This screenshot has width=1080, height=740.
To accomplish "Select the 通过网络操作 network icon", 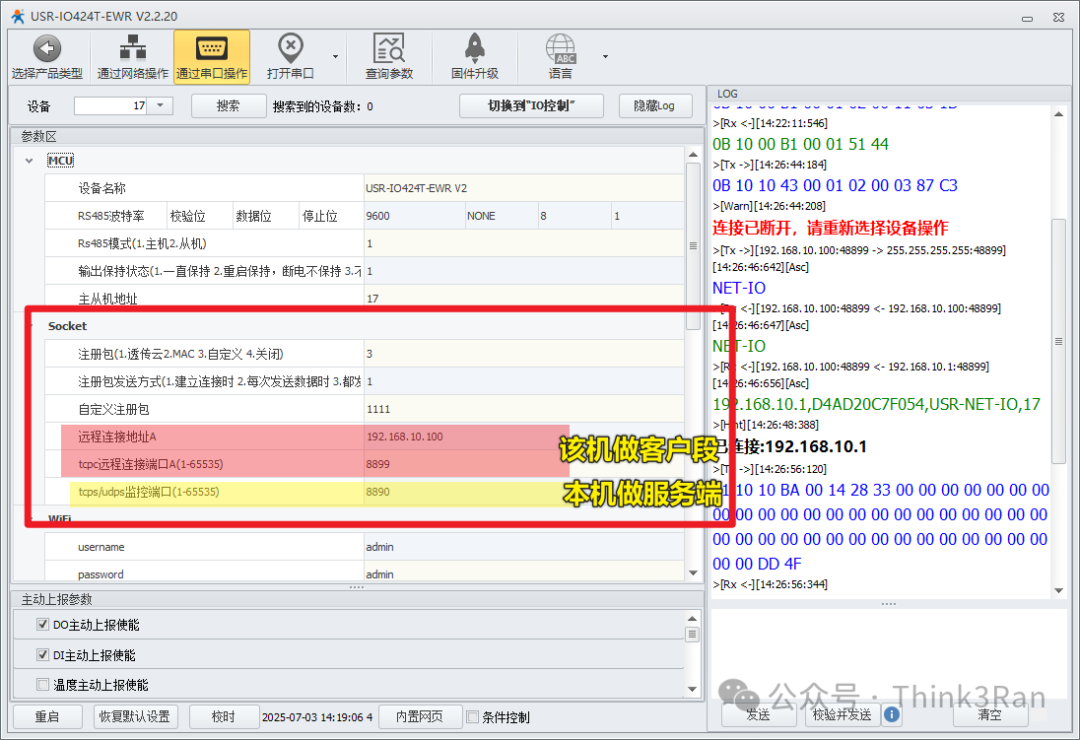I will click(132, 48).
